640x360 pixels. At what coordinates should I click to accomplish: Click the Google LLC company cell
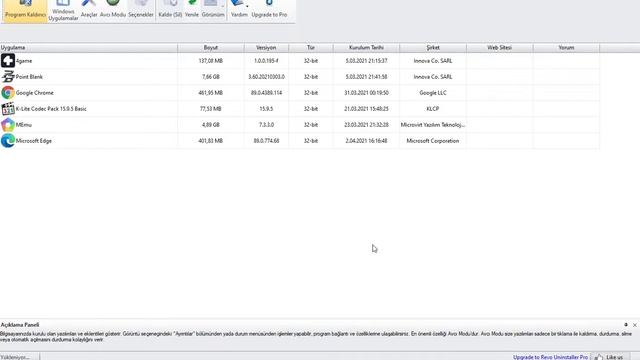point(433,93)
